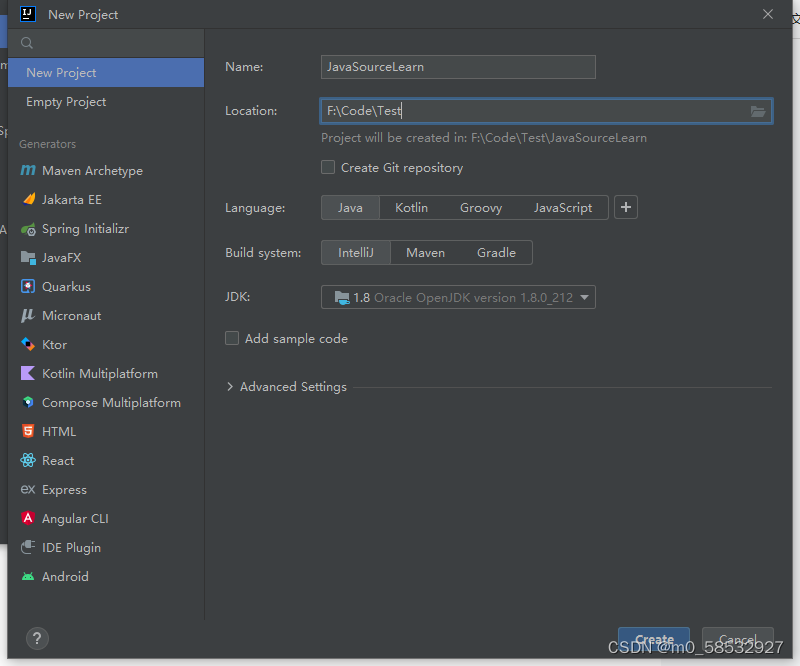Choose Maven build system
Image resolution: width=800 pixels, height=666 pixels.
(x=426, y=253)
